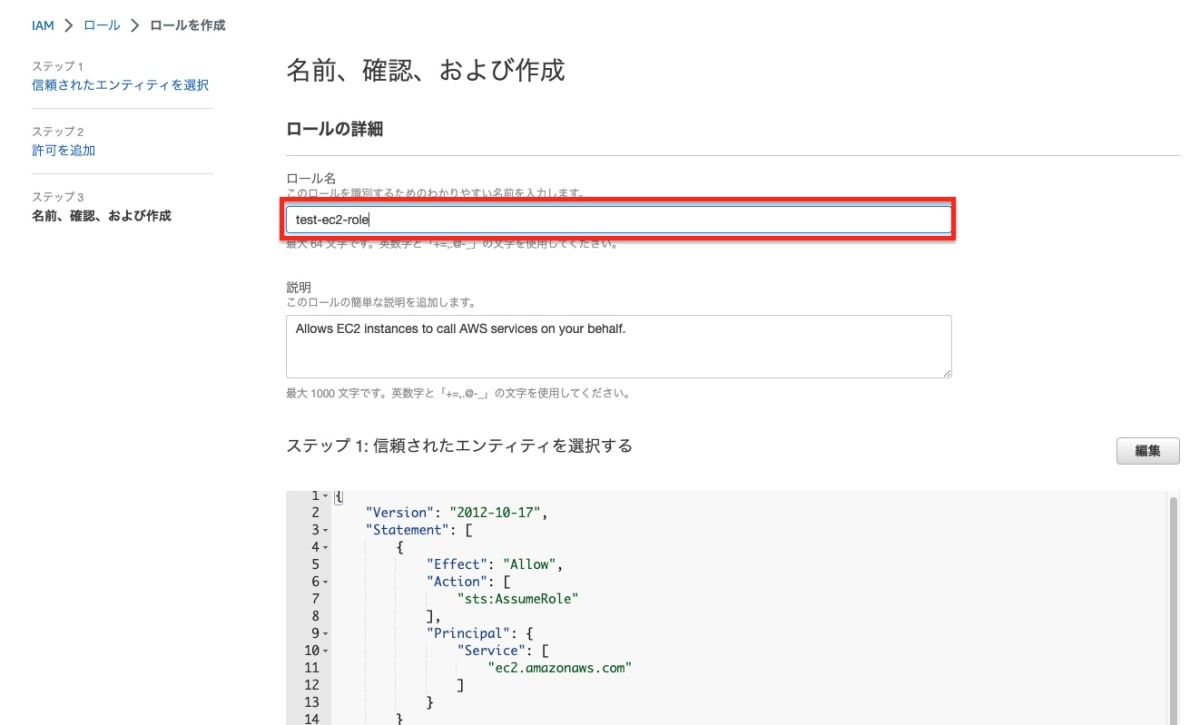1200x725 pixels.
Task: Go to ロール breadcrumb link
Action: [x=102, y=25]
